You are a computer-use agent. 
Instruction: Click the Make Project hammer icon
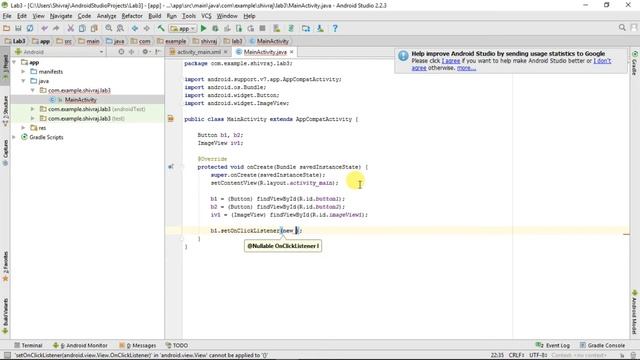161,28
